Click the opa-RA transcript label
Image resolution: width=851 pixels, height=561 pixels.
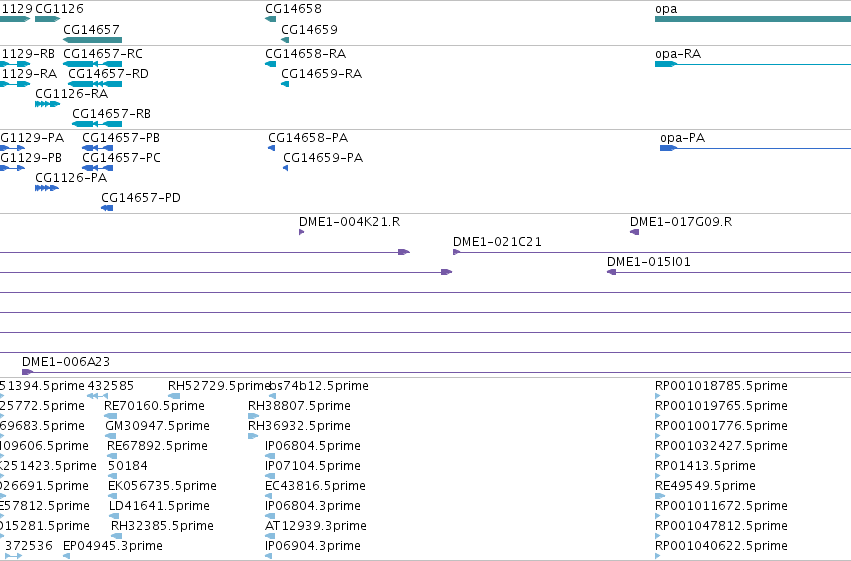tap(678, 54)
